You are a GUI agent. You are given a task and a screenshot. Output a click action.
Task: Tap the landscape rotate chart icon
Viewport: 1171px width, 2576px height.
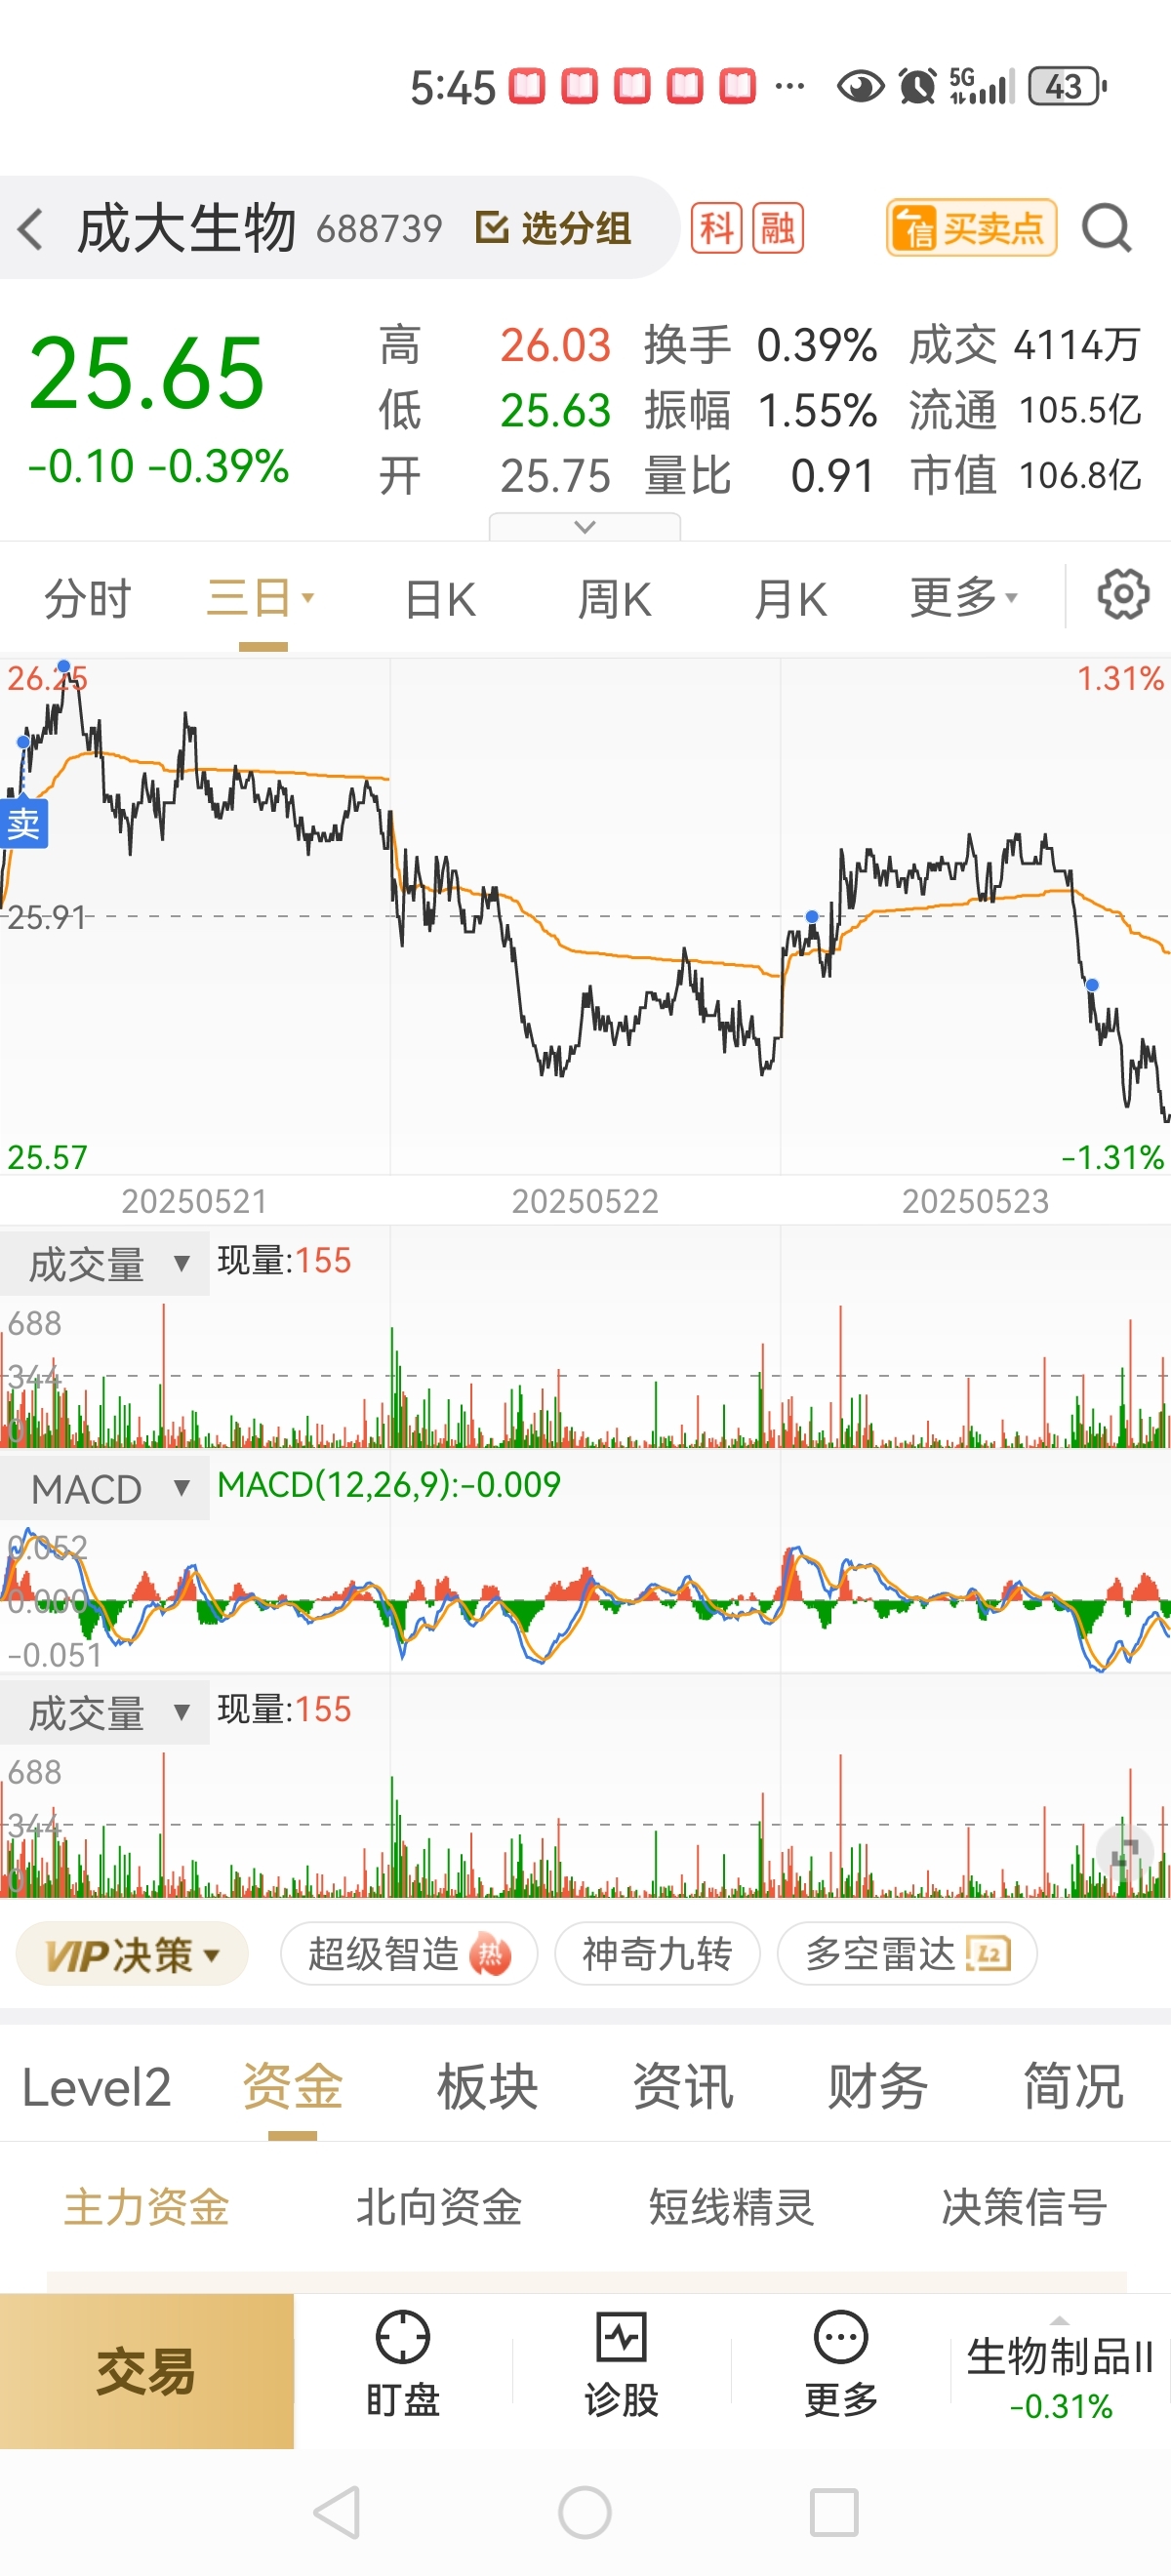tap(1127, 1853)
